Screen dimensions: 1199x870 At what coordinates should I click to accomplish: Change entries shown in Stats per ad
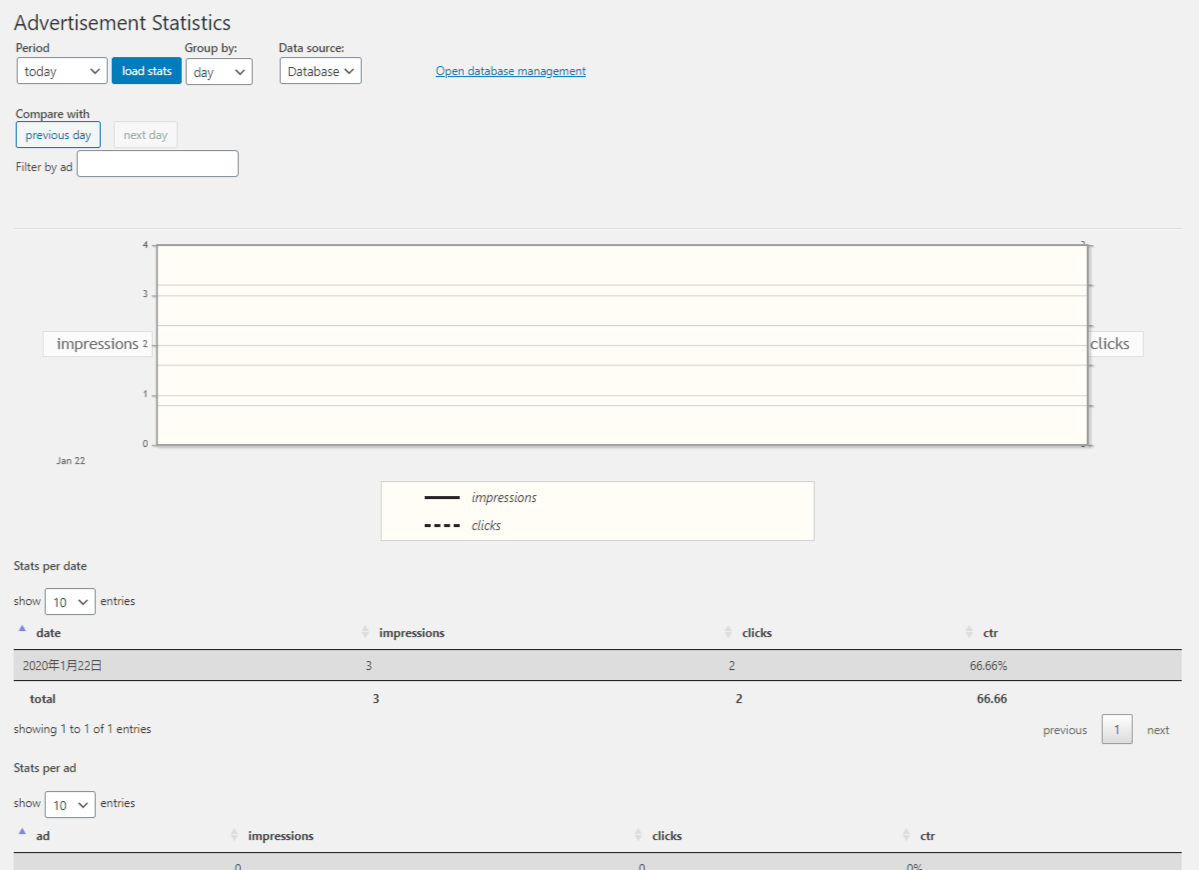click(70, 804)
